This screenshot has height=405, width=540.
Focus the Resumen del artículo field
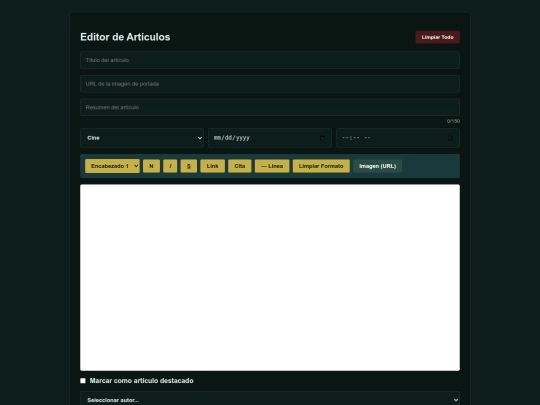(x=270, y=107)
